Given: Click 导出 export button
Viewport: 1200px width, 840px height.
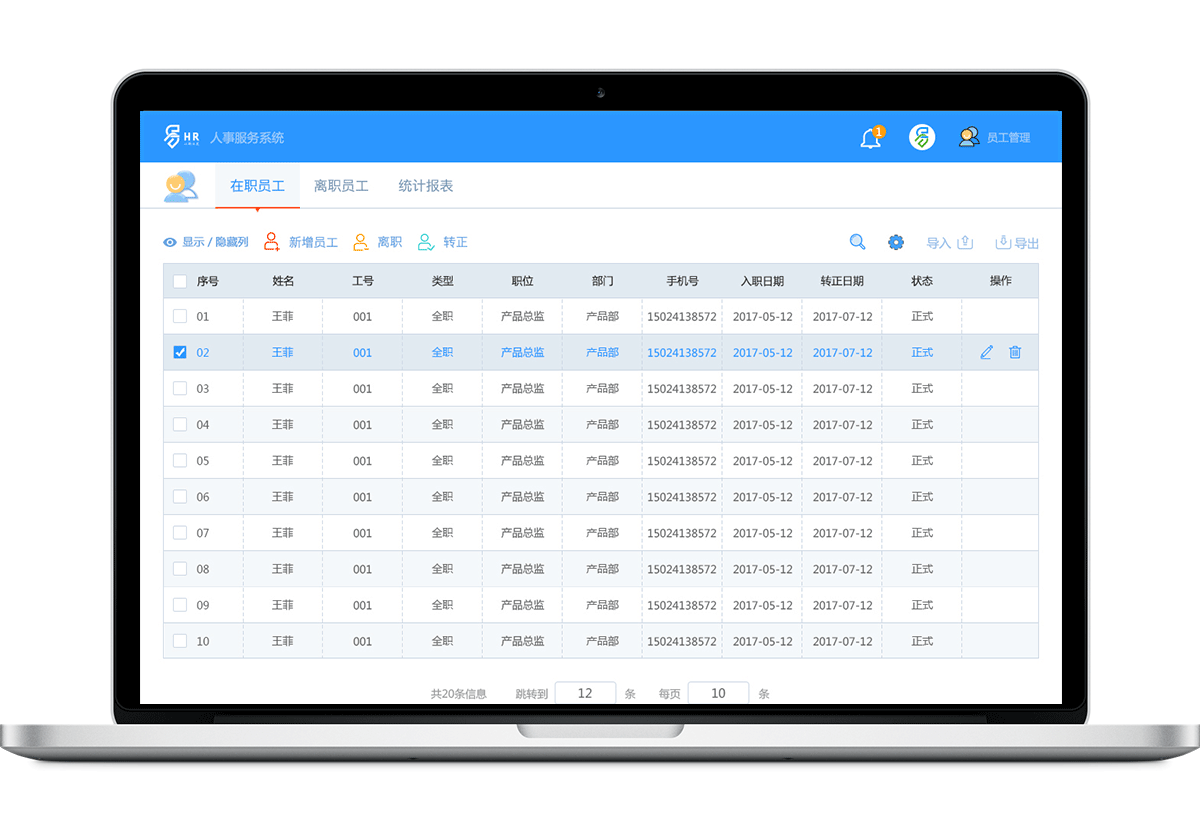Looking at the screenshot, I should 1017,243.
